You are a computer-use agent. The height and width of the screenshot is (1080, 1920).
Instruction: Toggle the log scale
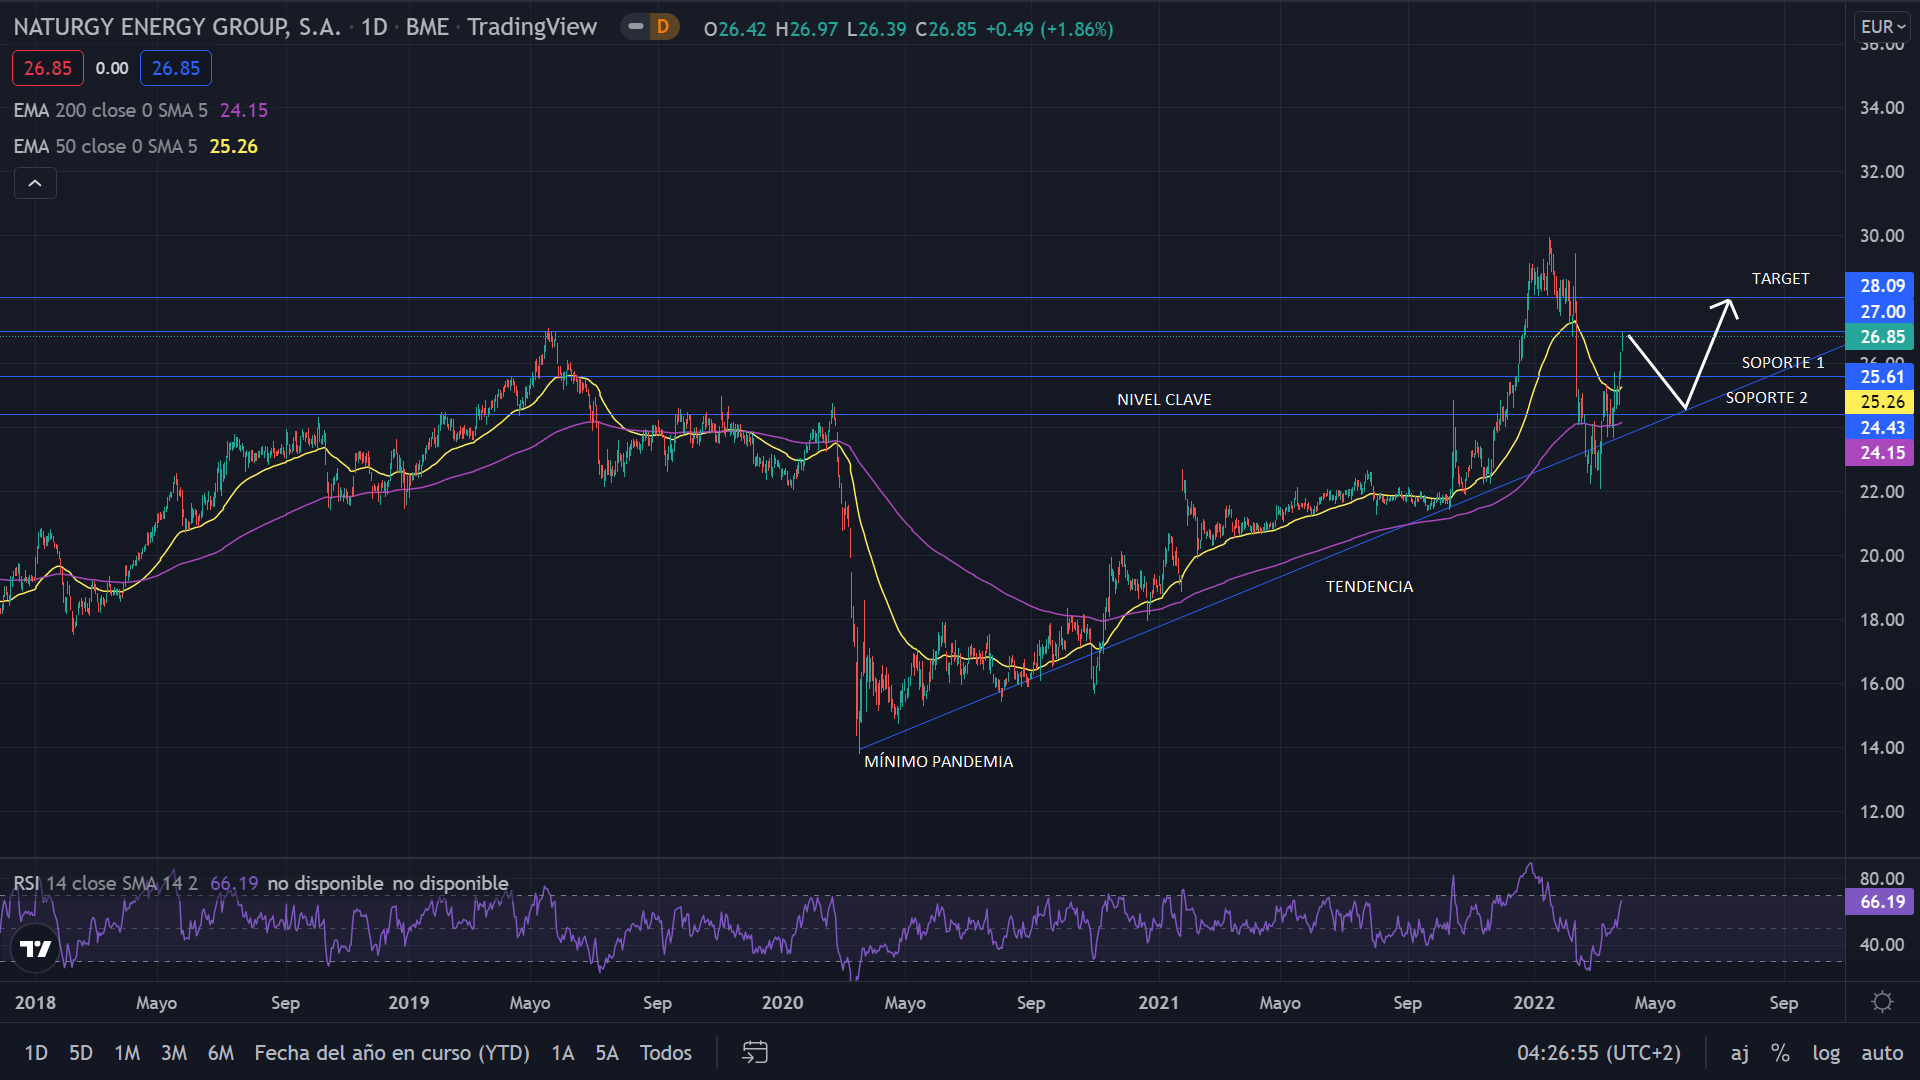[x=1826, y=1052]
